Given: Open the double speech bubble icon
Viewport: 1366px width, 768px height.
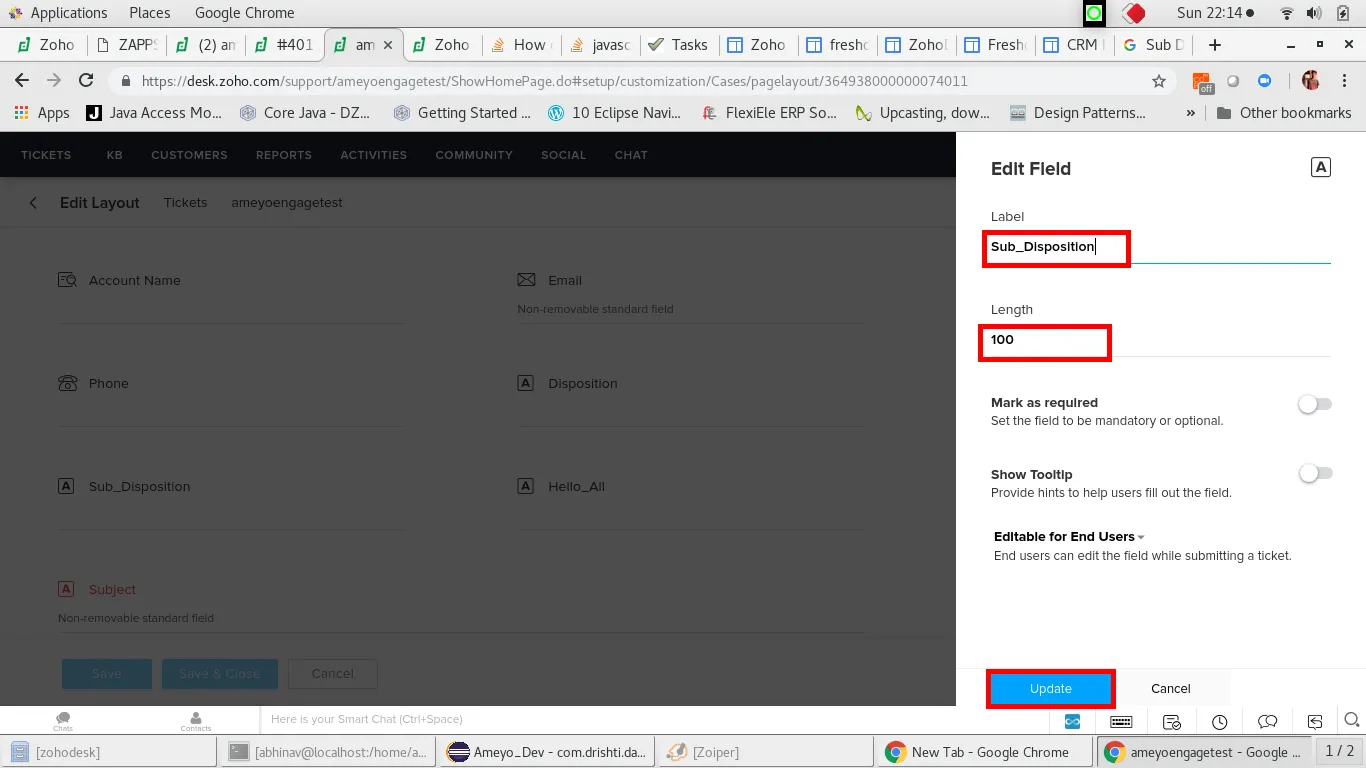Looking at the screenshot, I should tap(1268, 721).
